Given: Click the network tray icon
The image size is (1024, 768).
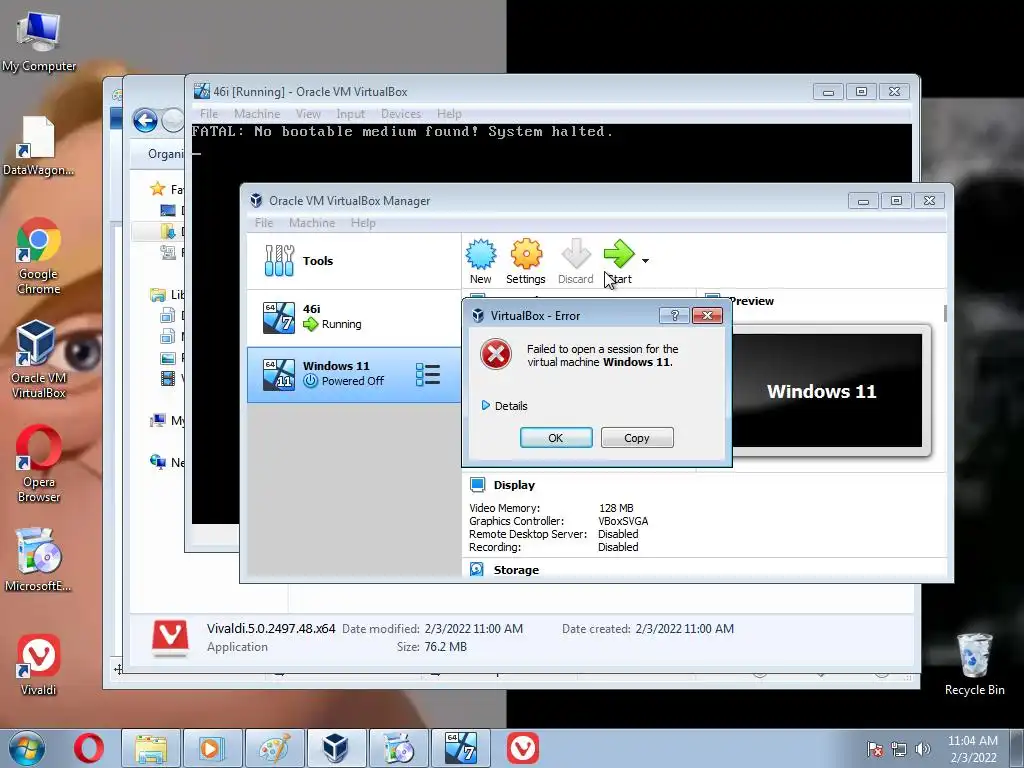Looking at the screenshot, I should click(x=899, y=749).
